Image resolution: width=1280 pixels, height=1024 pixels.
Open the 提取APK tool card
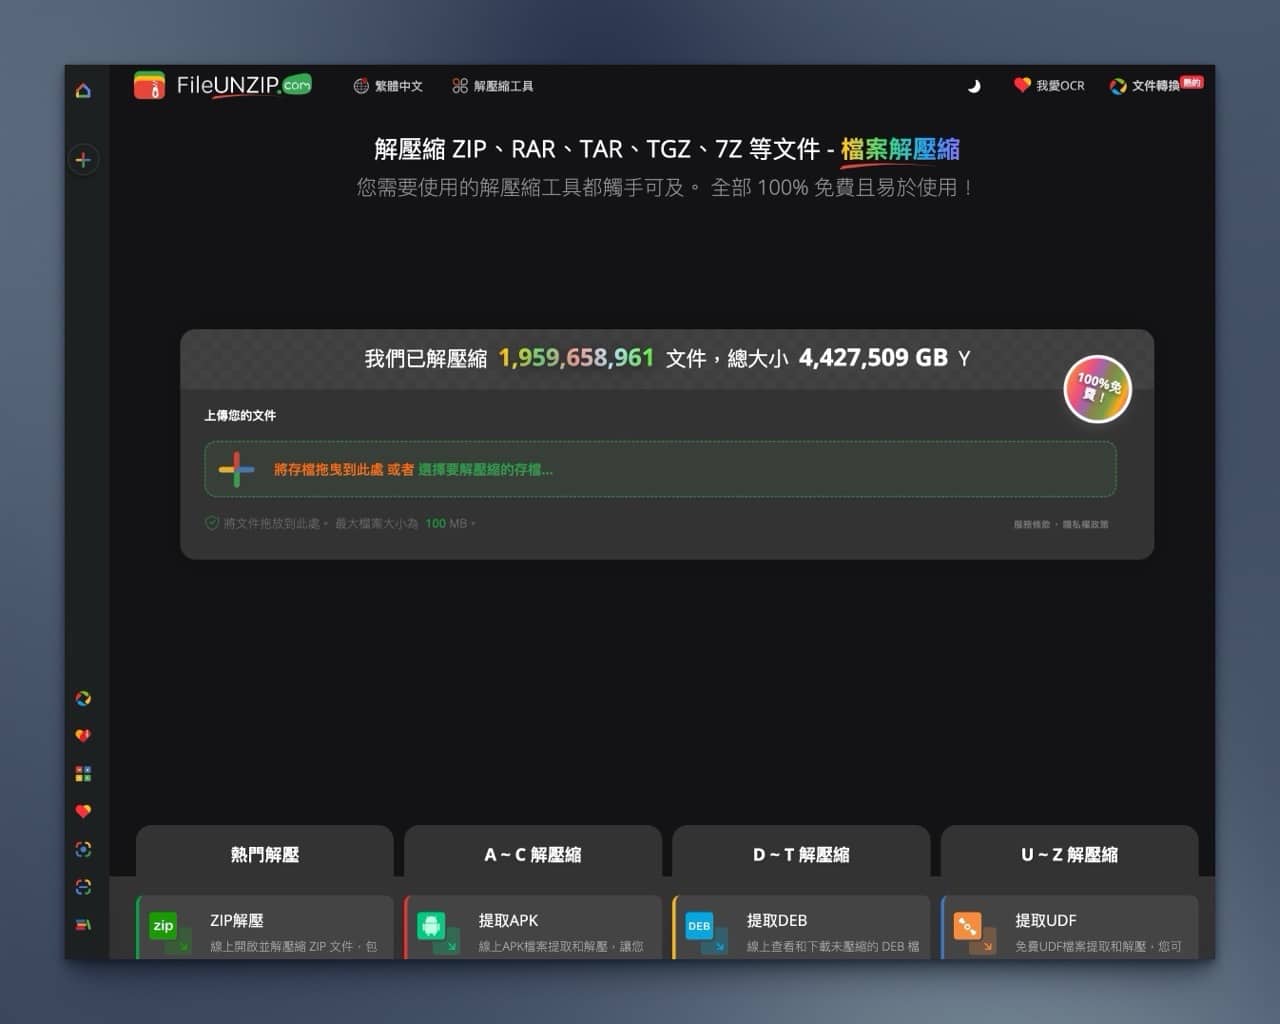[x=533, y=928]
